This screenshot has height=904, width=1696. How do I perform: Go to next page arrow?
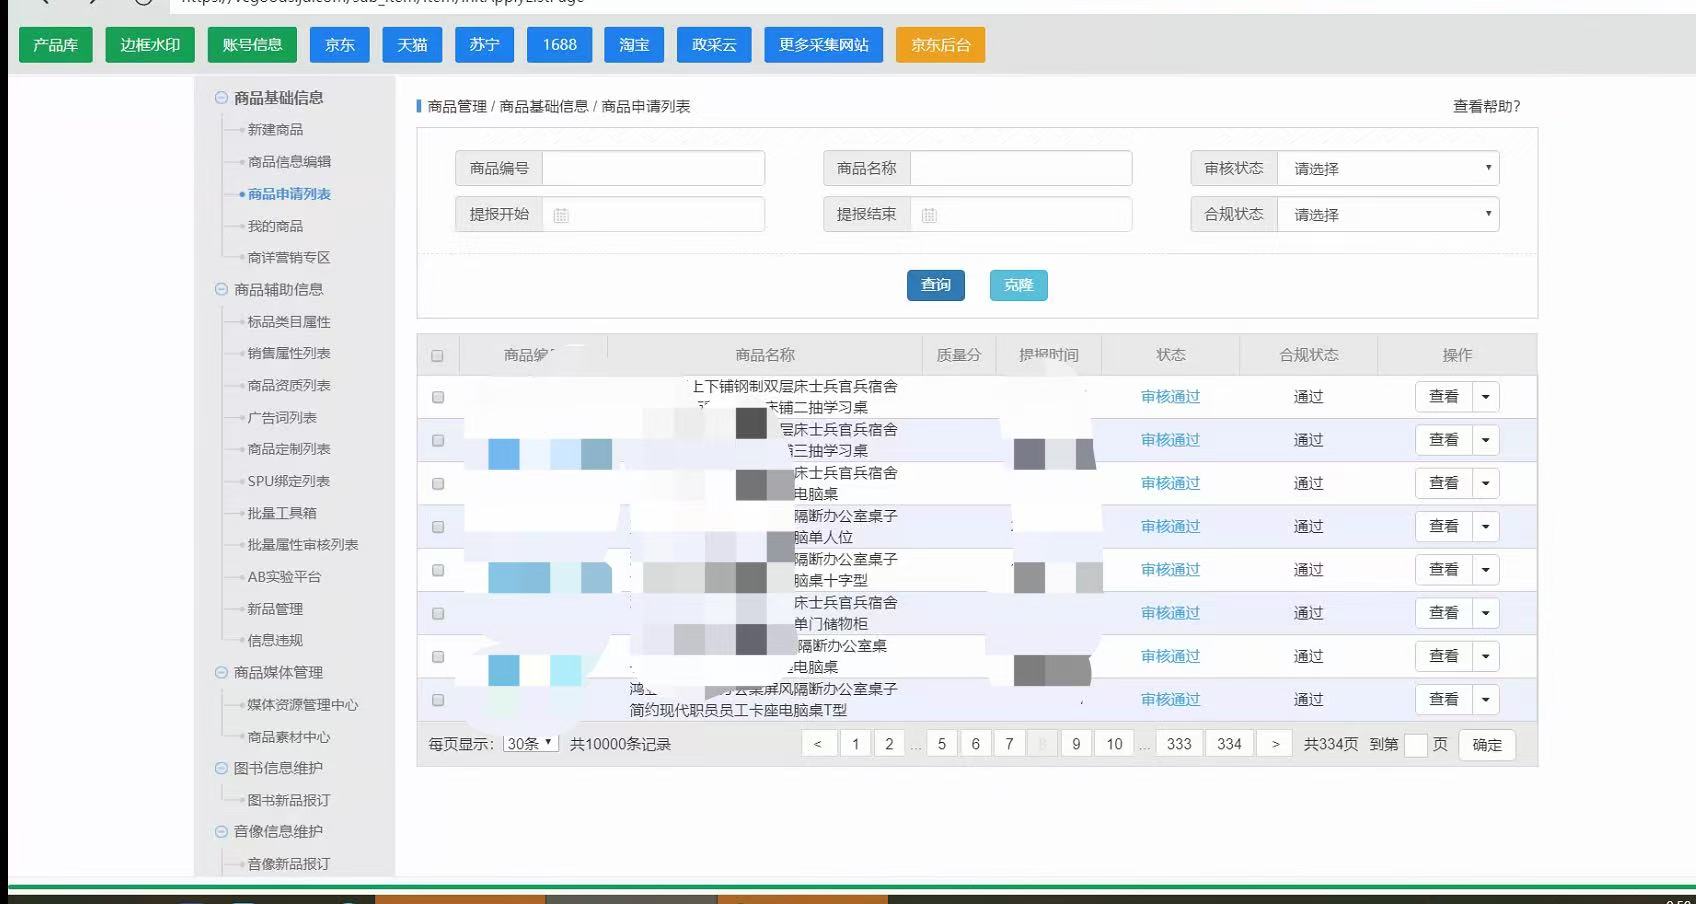[1275, 744]
